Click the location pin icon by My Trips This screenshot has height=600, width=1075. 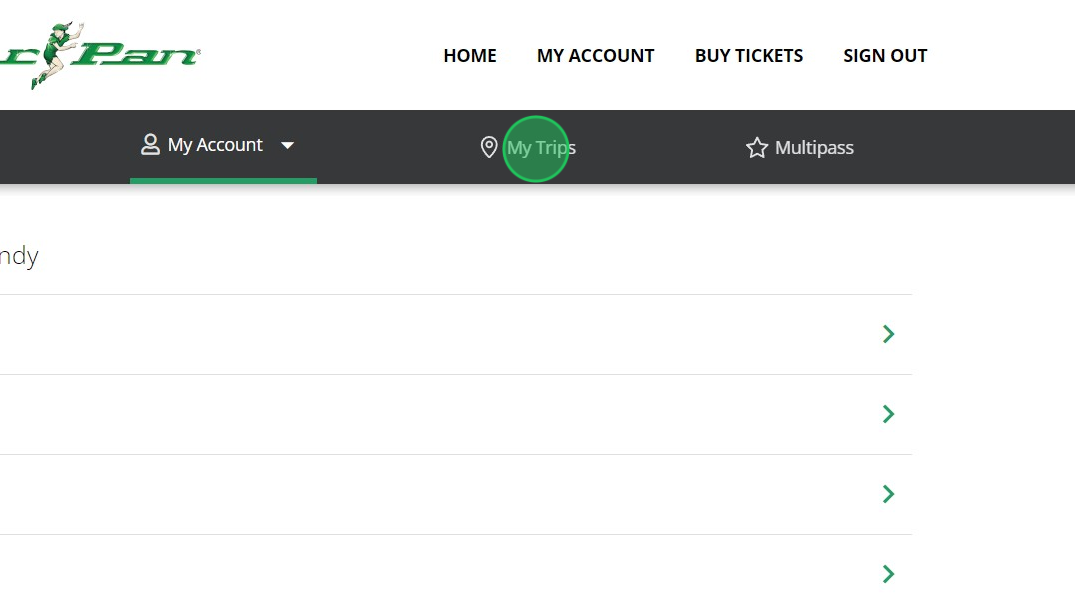click(489, 148)
